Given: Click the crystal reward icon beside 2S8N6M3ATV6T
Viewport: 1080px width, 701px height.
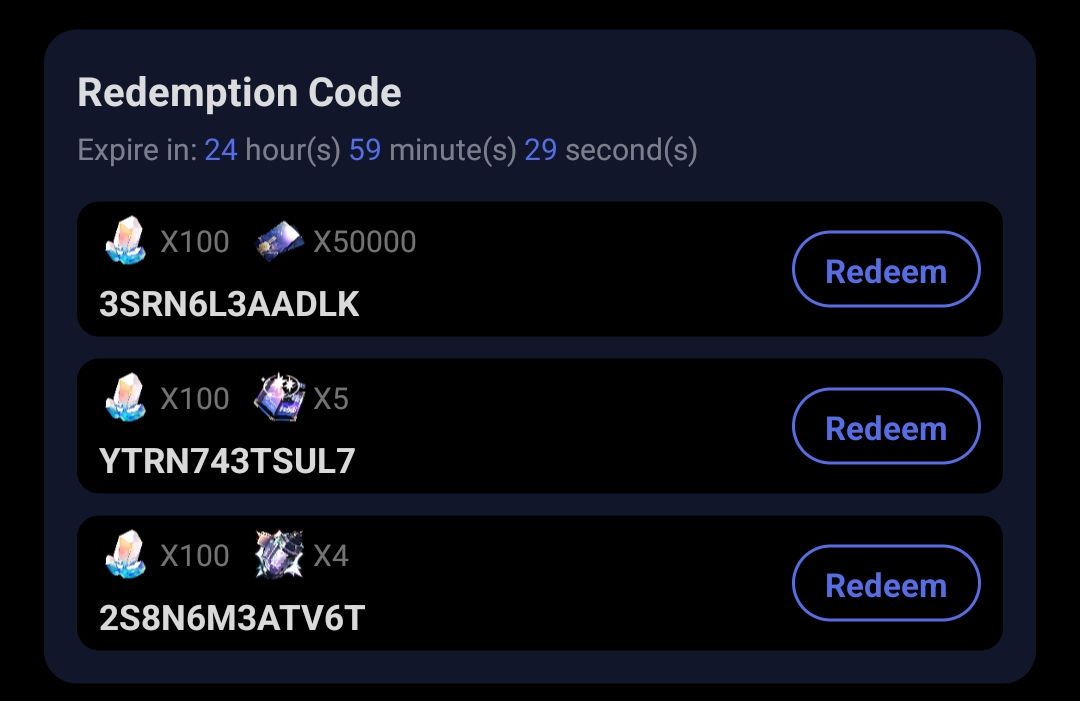Looking at the screenshot, I should (x=125, y=555).
